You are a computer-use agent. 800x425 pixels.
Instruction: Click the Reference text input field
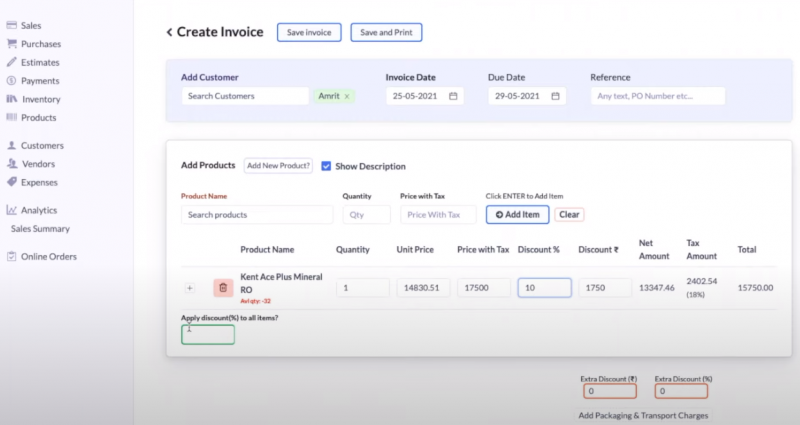tap(657, 97)
